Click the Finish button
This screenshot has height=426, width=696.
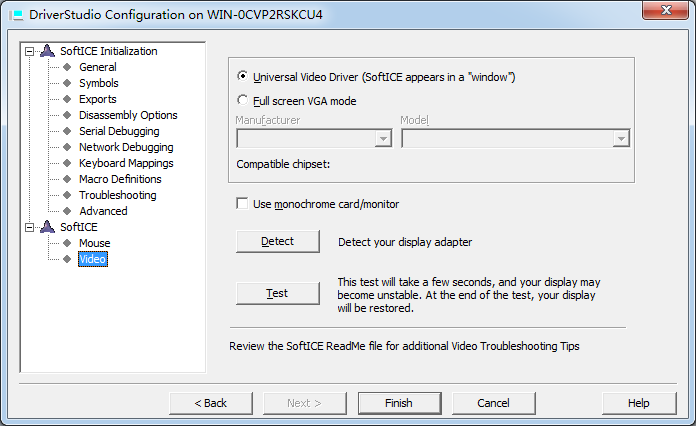pos(399,403)
